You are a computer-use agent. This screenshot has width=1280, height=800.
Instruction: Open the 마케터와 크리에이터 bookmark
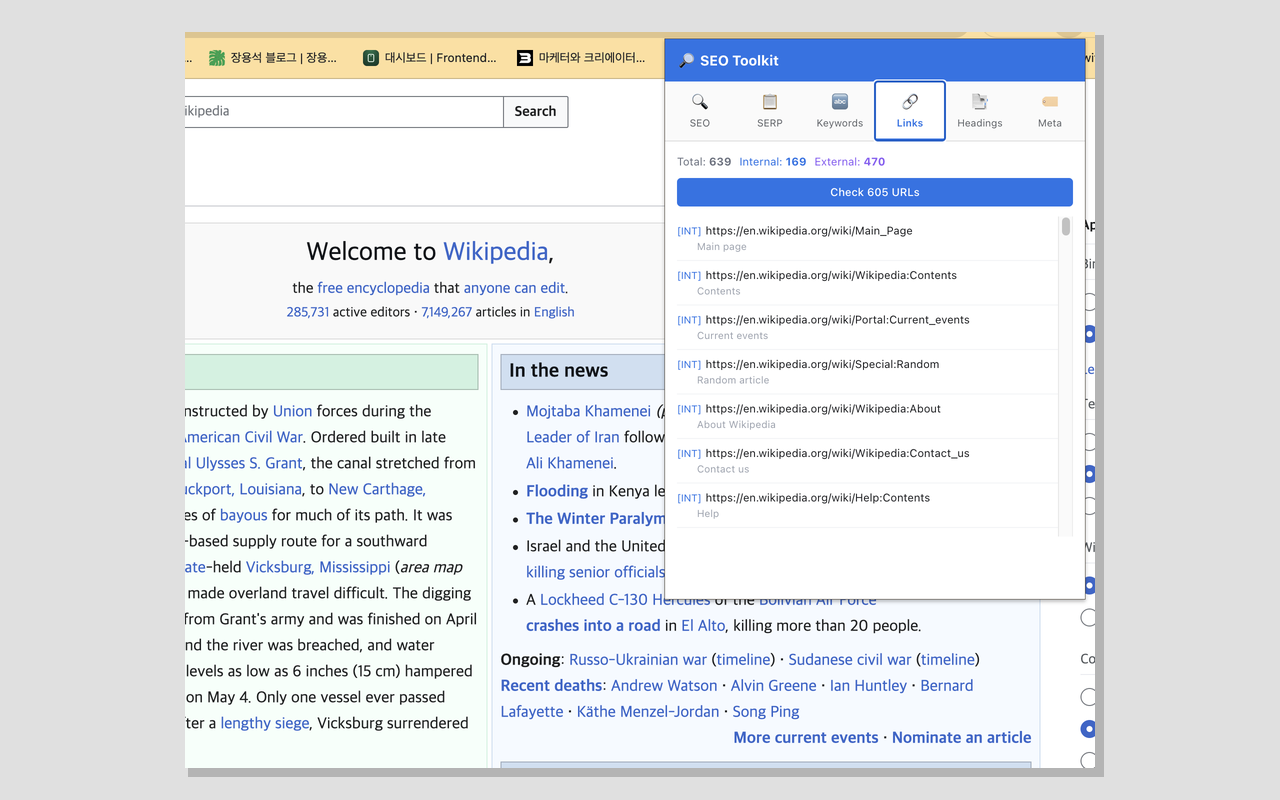point(581,58)
